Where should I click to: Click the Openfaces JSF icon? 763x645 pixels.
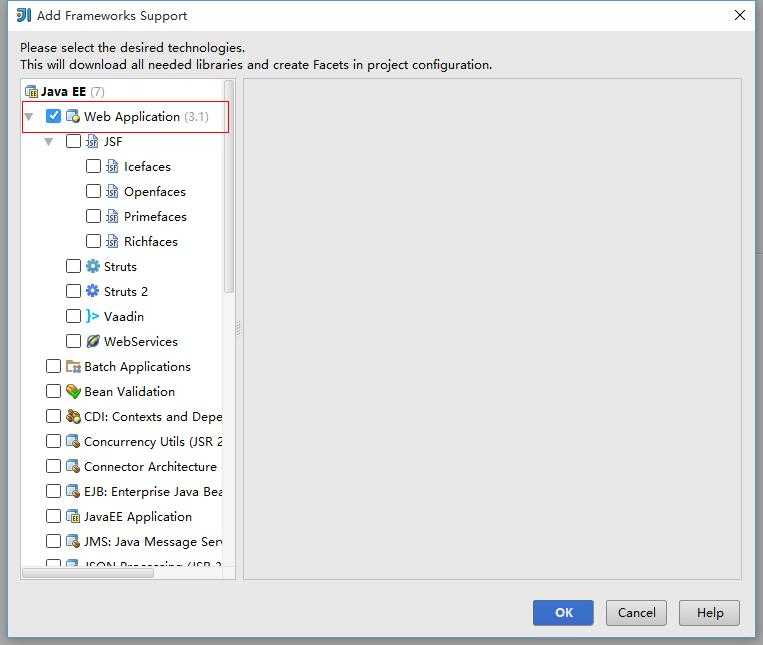pyautogui.click(x=112, y=192)
